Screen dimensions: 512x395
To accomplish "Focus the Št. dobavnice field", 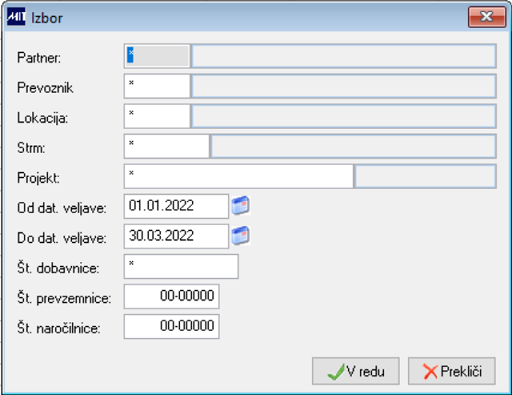I will tap(181, 266).
